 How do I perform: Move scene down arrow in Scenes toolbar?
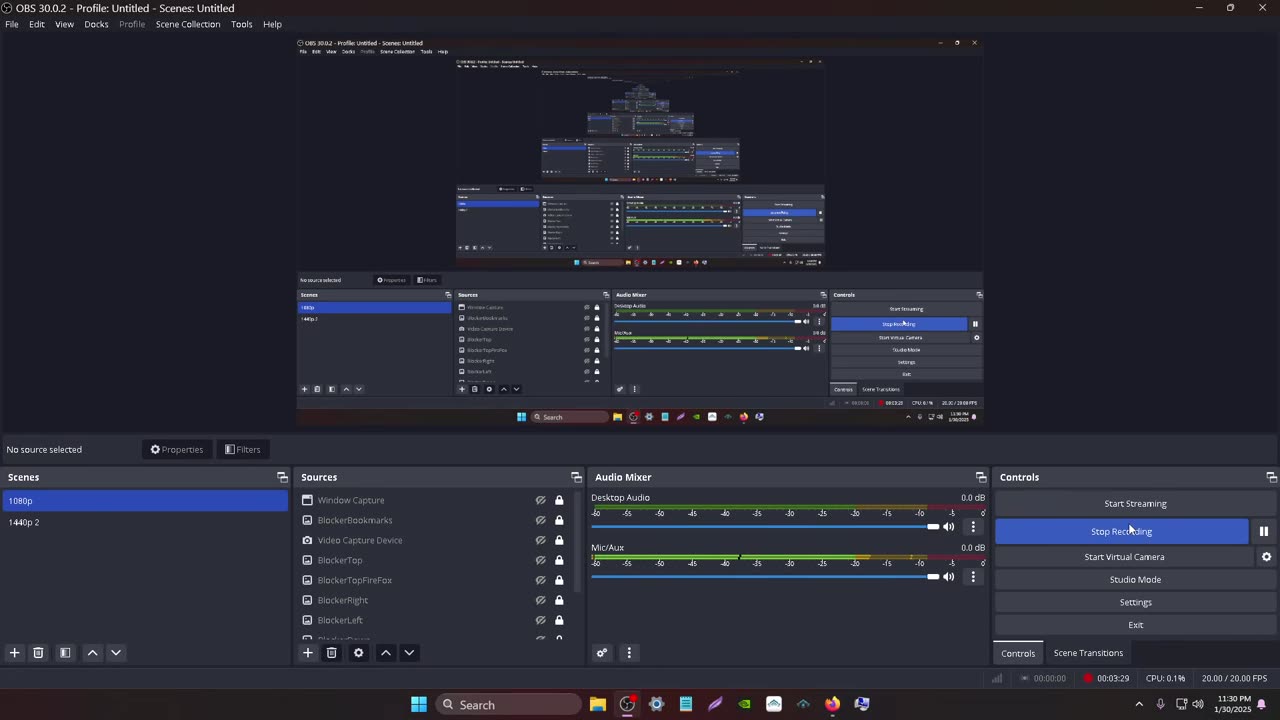pyautogui.click(x=116, y=653)
